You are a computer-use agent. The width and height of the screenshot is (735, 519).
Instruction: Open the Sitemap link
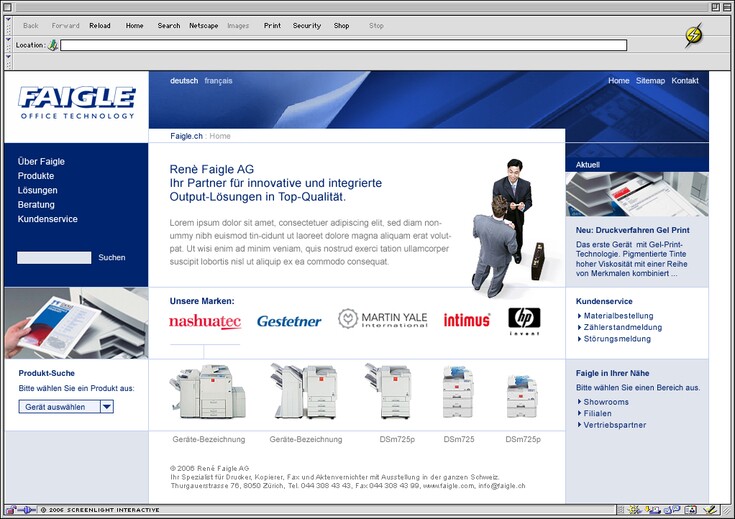pos(650,81)
